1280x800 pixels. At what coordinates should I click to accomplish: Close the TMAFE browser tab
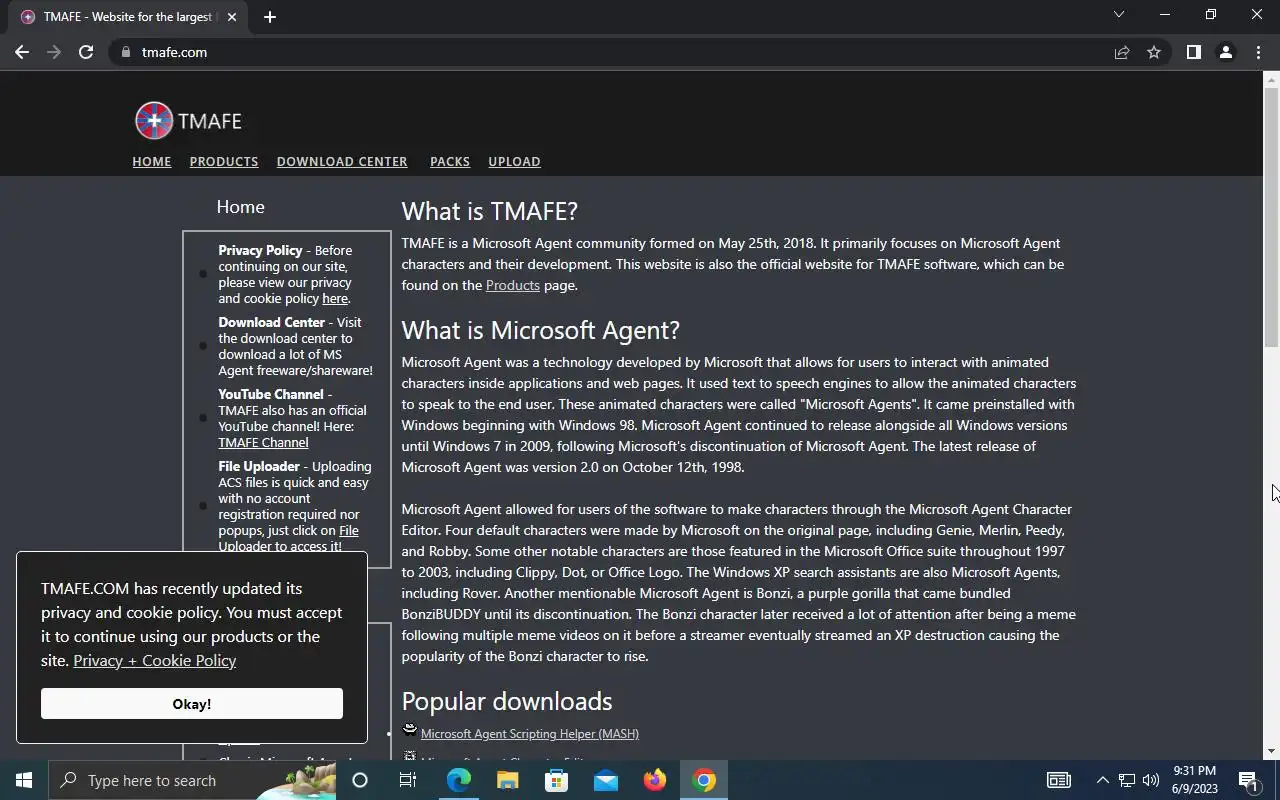pyautogui.click(x=232, y=17)
